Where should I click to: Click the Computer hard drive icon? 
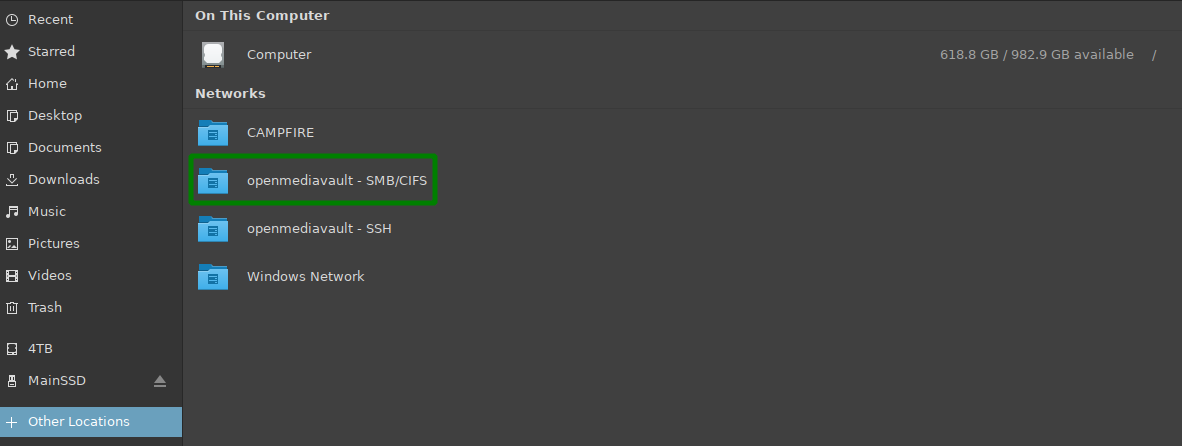tap(213, 55)
